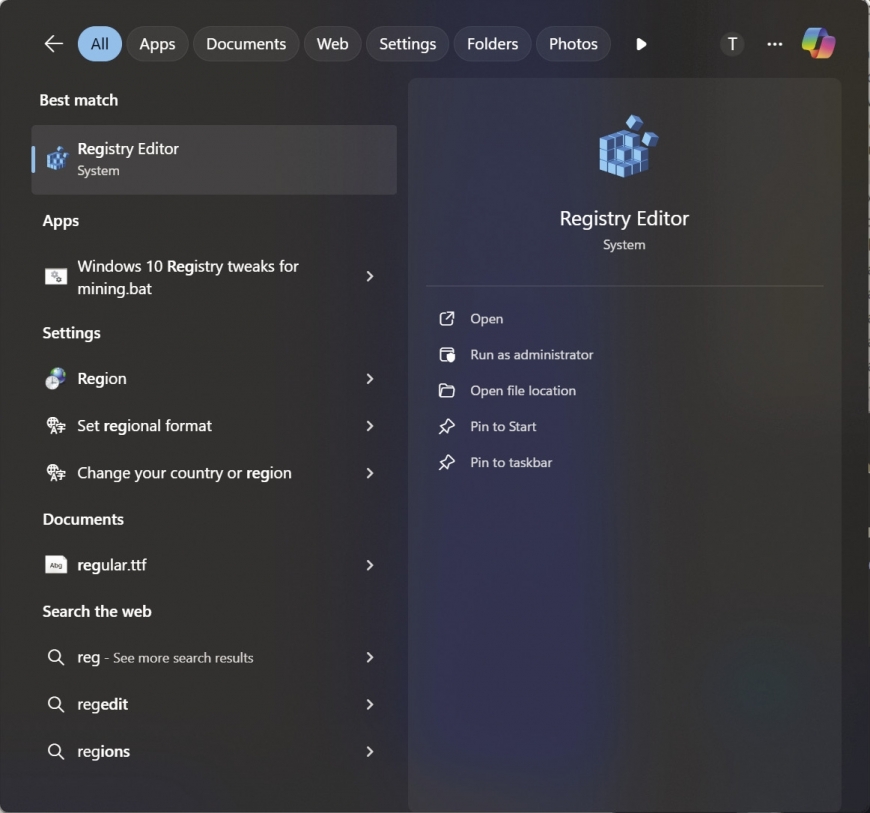The width and height of the screenshot is (870, 813).
Task: Open the three-dots options menu
Action: (x=775, y=44)
